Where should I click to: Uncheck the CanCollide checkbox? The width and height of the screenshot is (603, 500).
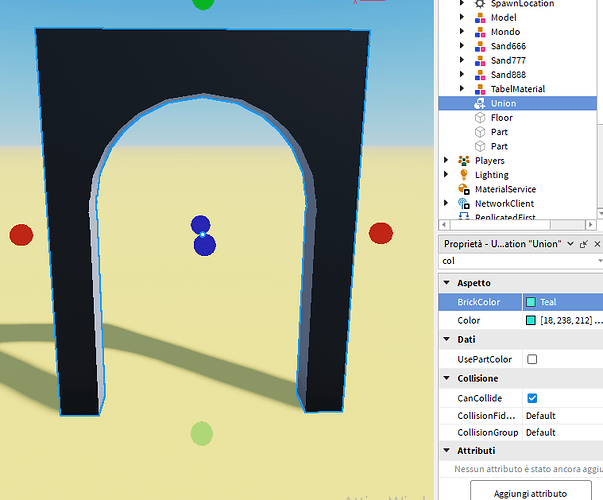532,398
